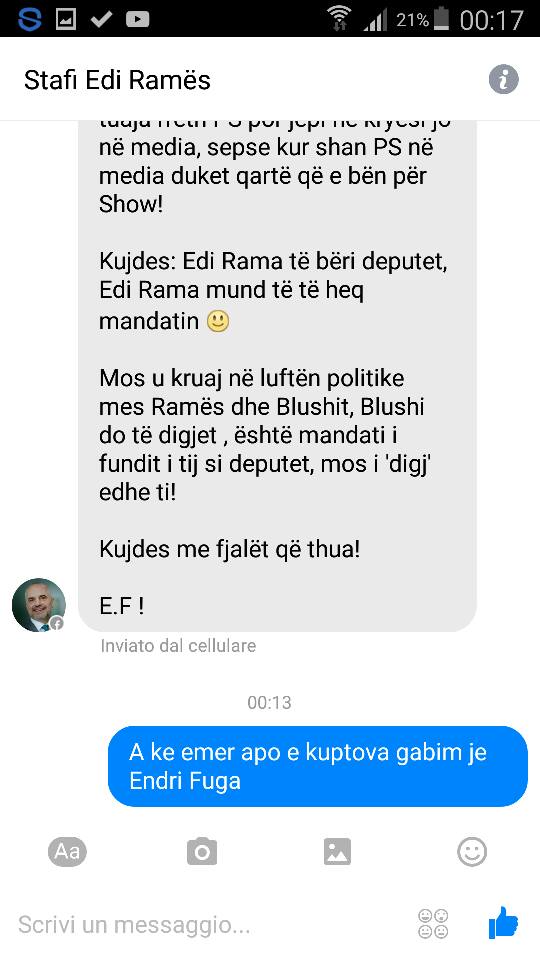Open image gallery picker

coord(337,852)
